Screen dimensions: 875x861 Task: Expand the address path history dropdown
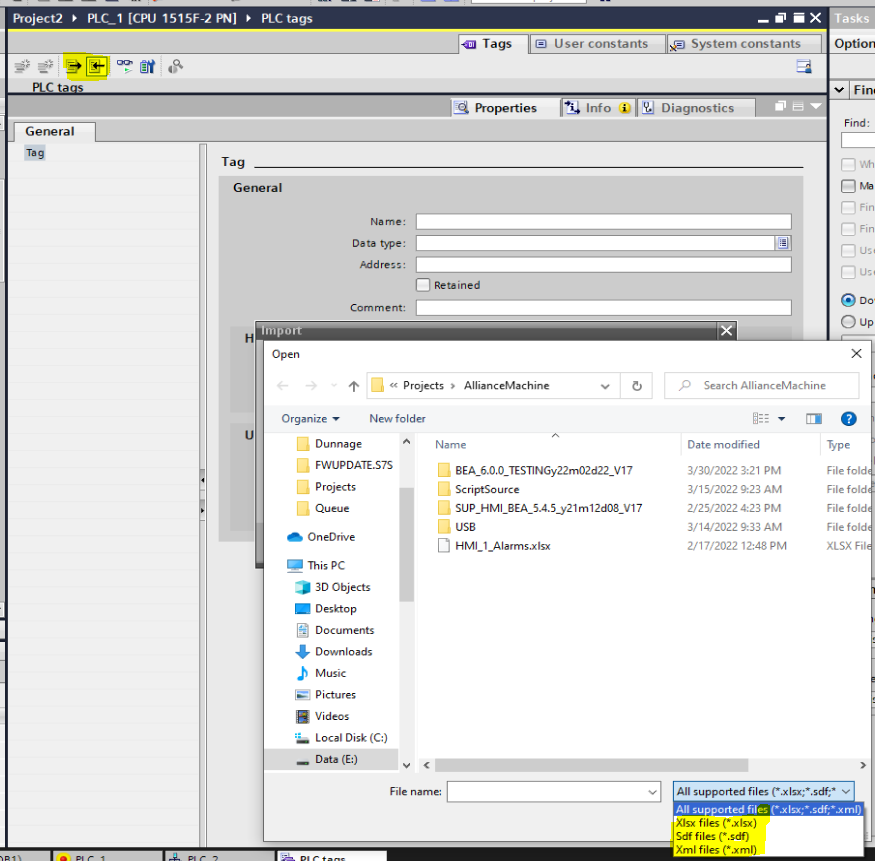[605, 386]
